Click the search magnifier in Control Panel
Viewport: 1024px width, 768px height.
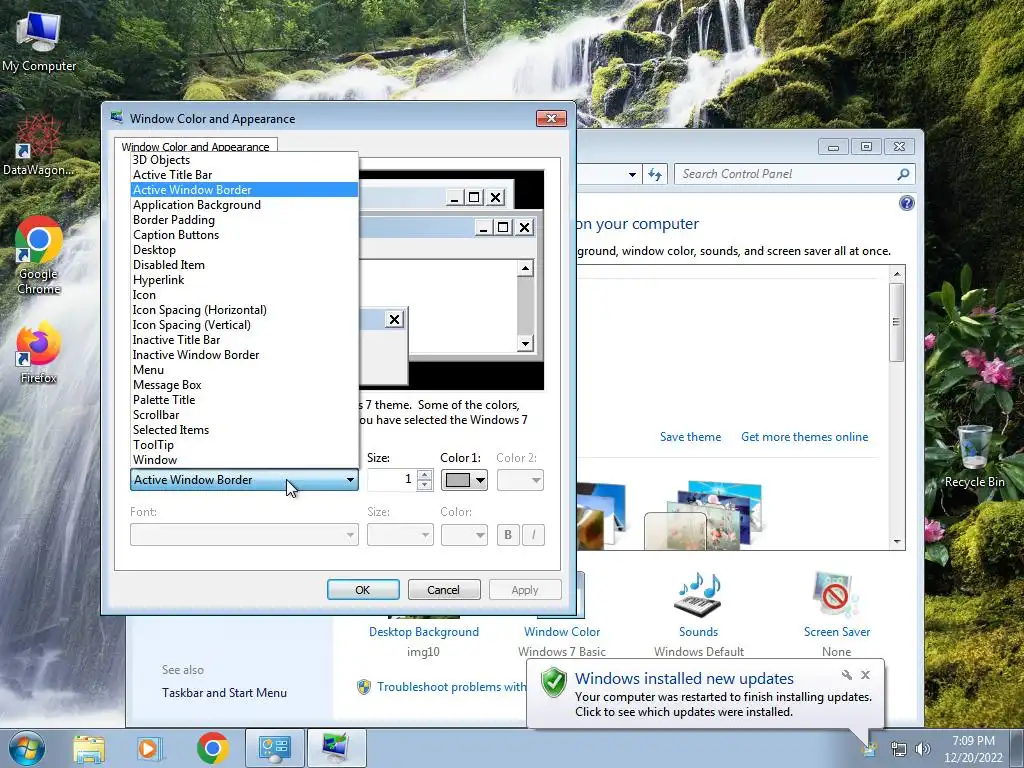tap(903, 174)
